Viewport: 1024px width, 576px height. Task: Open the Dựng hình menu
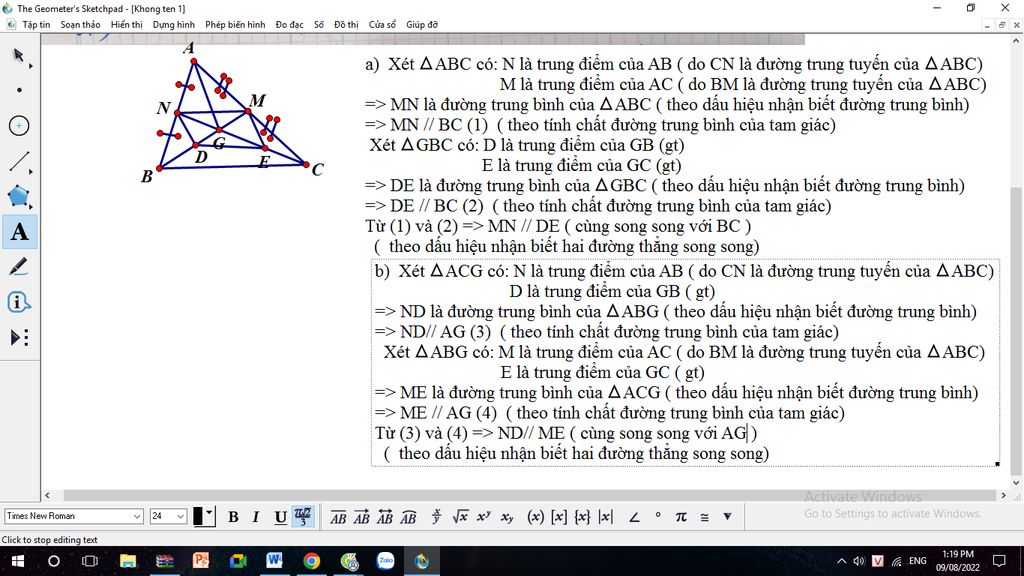click(x=174, y=25)
